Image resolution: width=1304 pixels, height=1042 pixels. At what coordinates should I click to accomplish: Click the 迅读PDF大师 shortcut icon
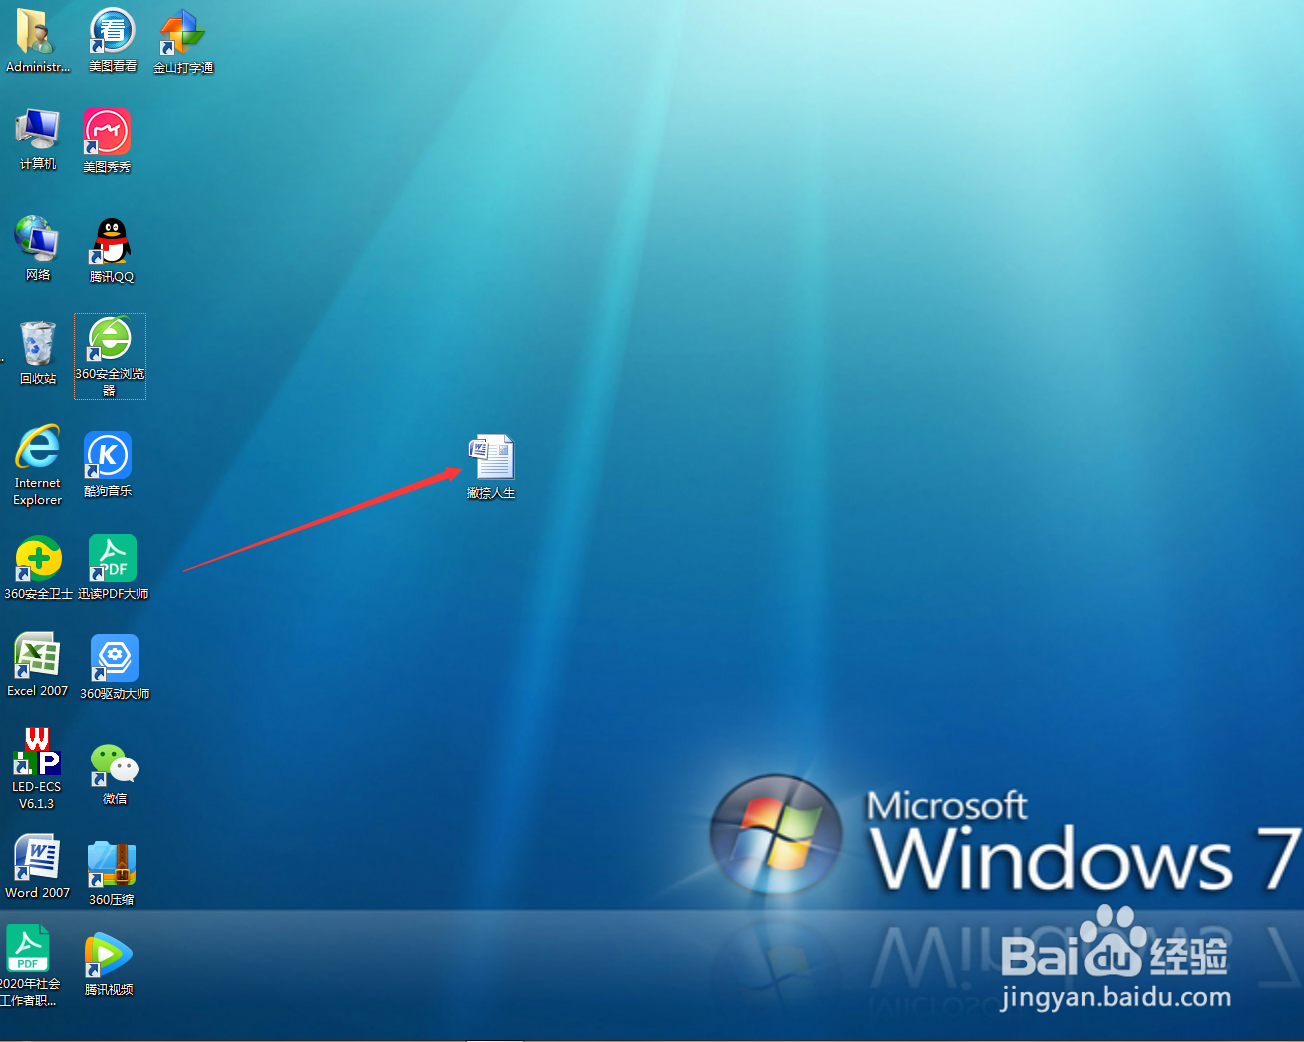click(113, 558)
